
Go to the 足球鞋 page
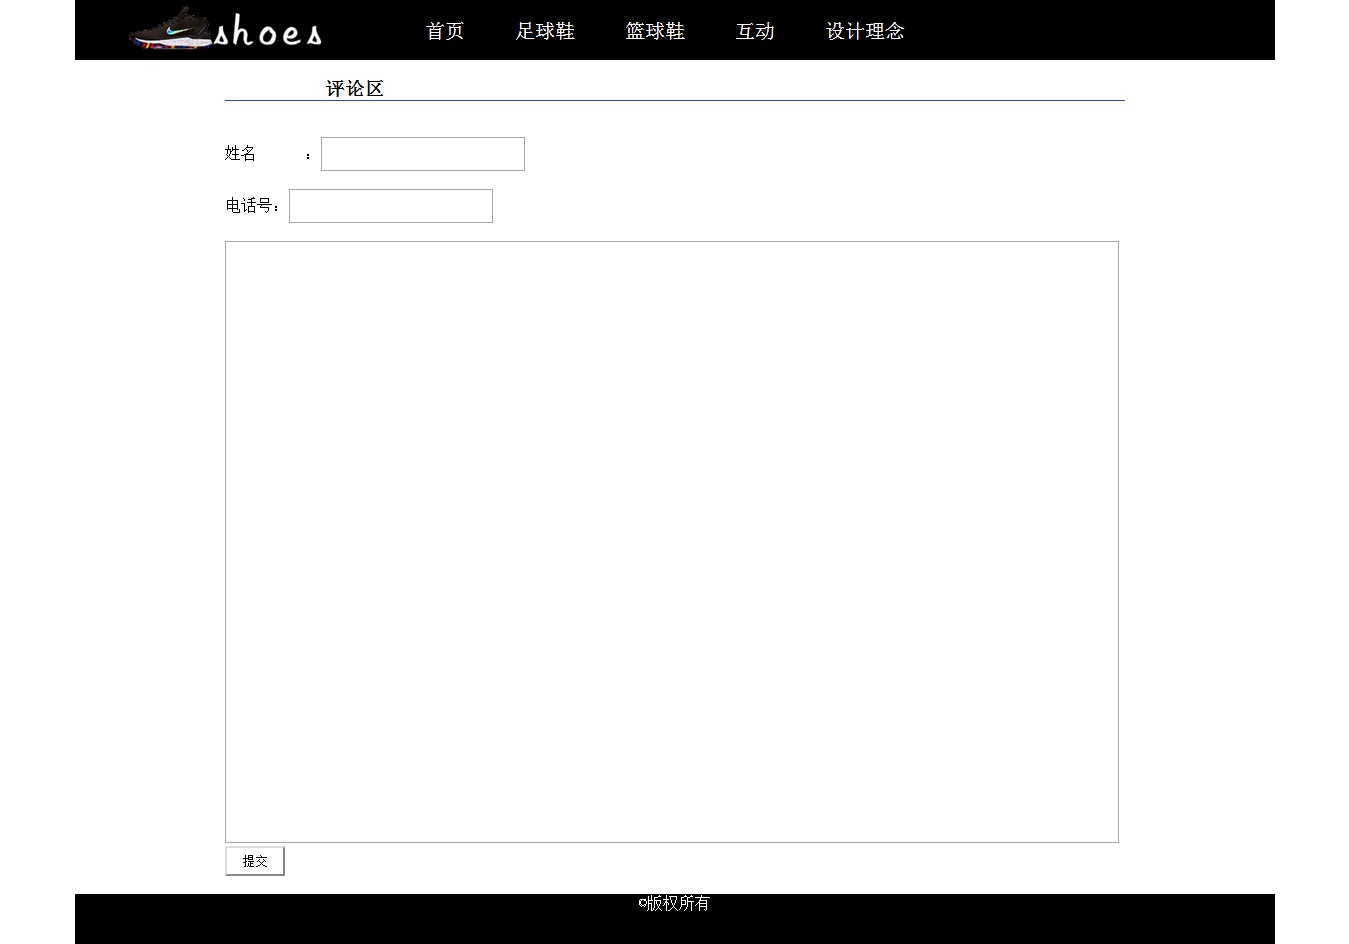click(545, 31)
